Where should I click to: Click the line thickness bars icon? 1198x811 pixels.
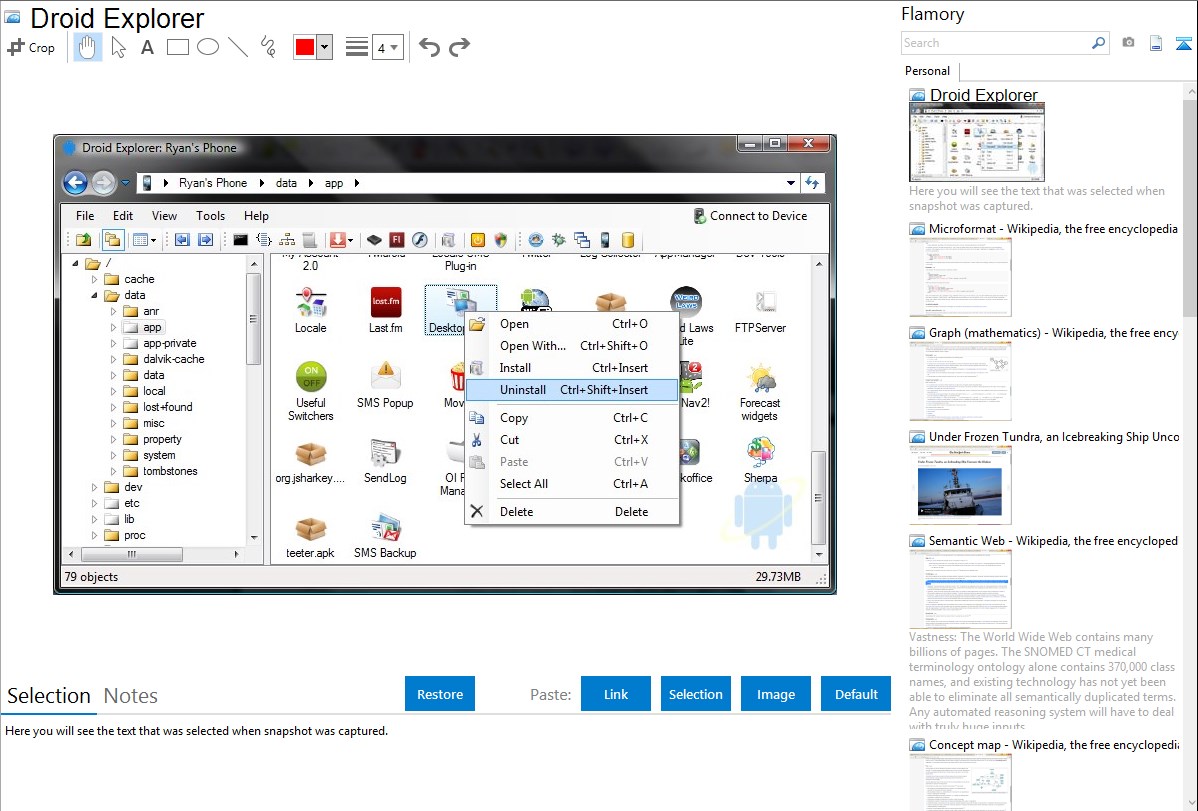pyautogui.click(x=357, y=47)
